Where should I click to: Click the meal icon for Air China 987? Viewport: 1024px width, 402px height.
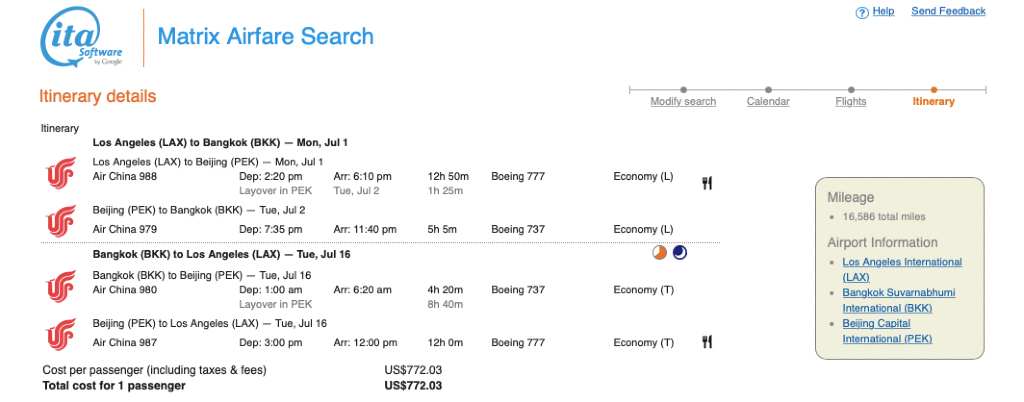(x=707, y=342)
